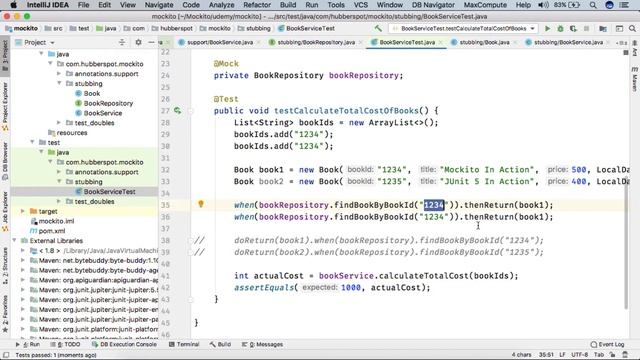Start debugging with the bug icon
Screen dimensions: 640x360
(x=560, y=29)
